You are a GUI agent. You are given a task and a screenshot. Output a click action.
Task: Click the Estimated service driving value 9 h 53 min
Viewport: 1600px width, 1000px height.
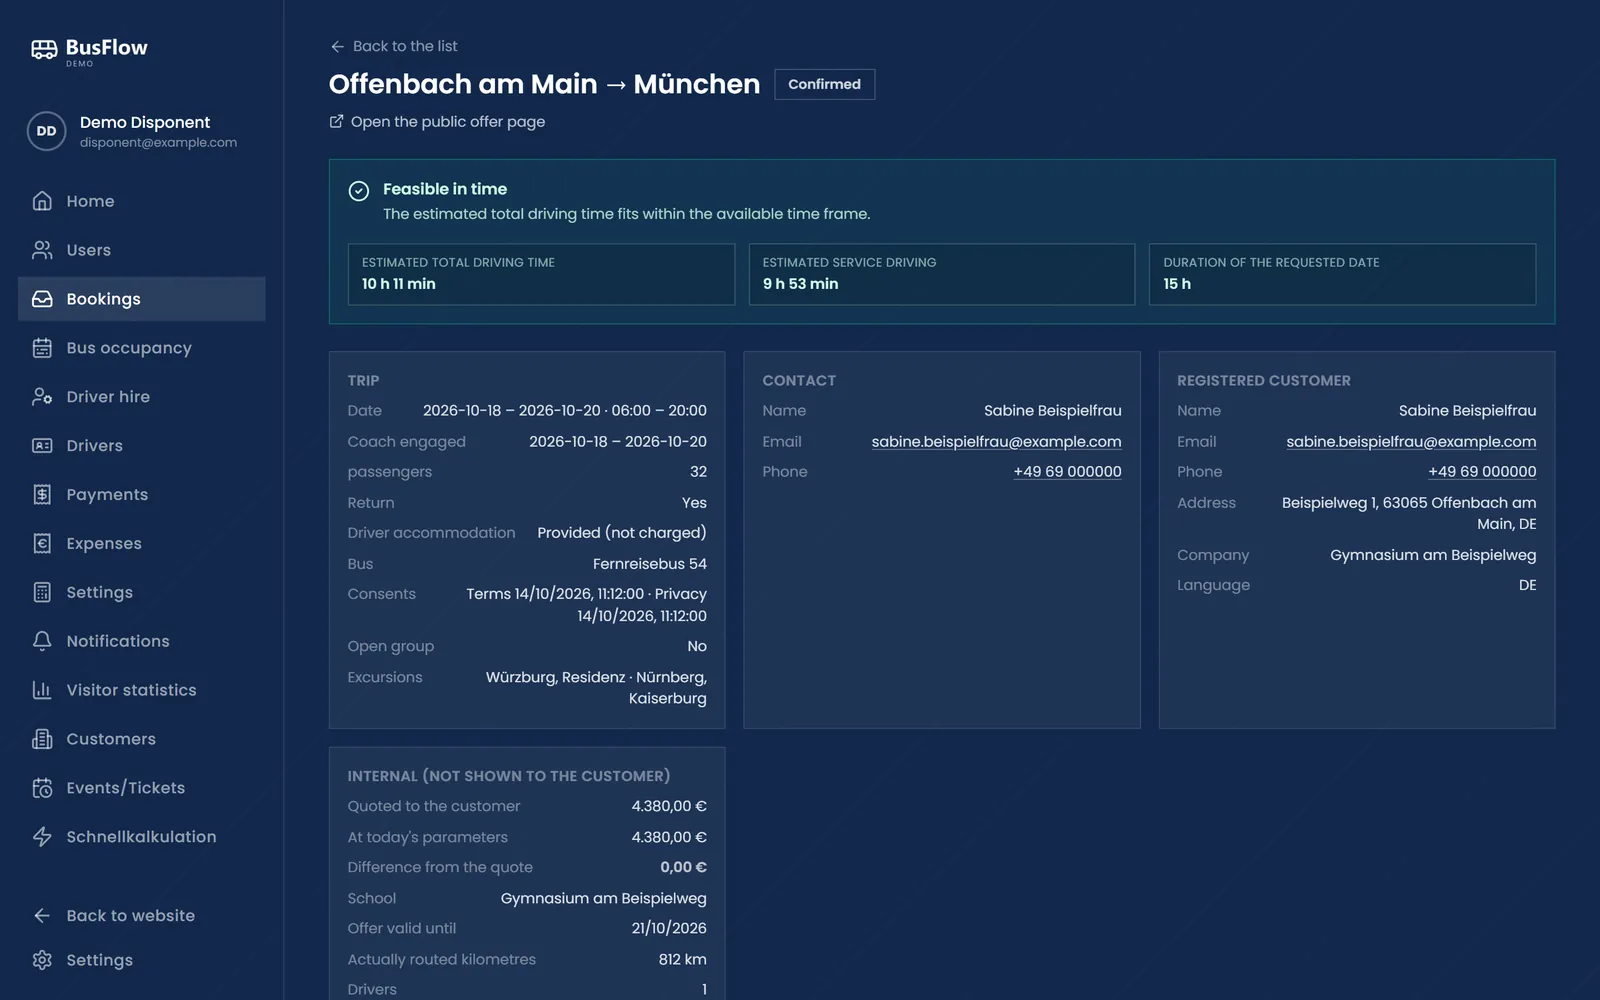800,284
